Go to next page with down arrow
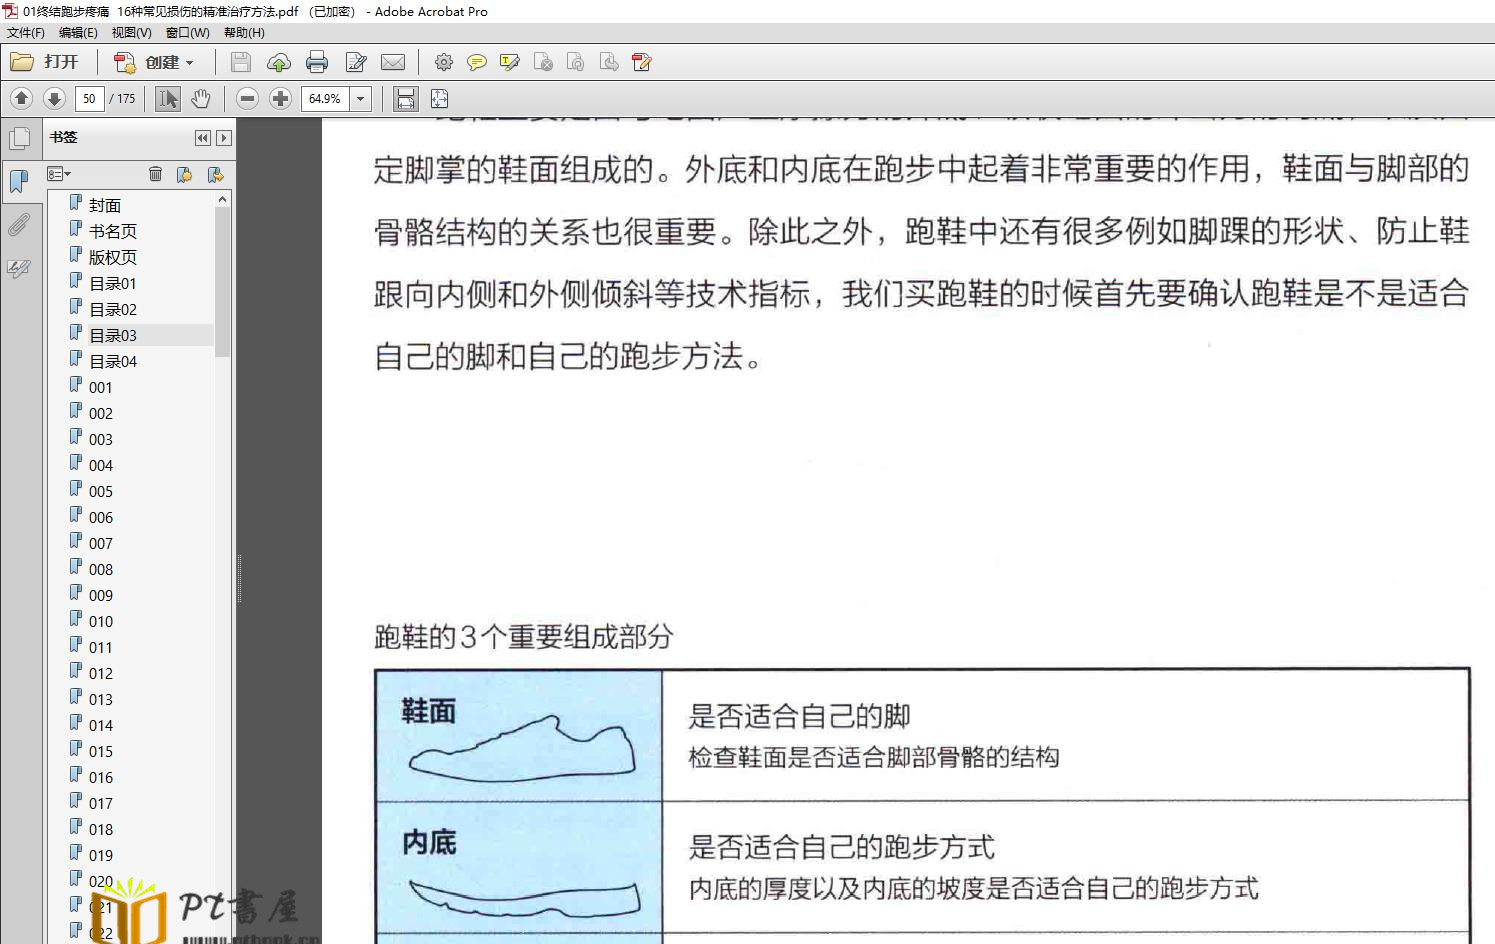 (x=55, y=98)
